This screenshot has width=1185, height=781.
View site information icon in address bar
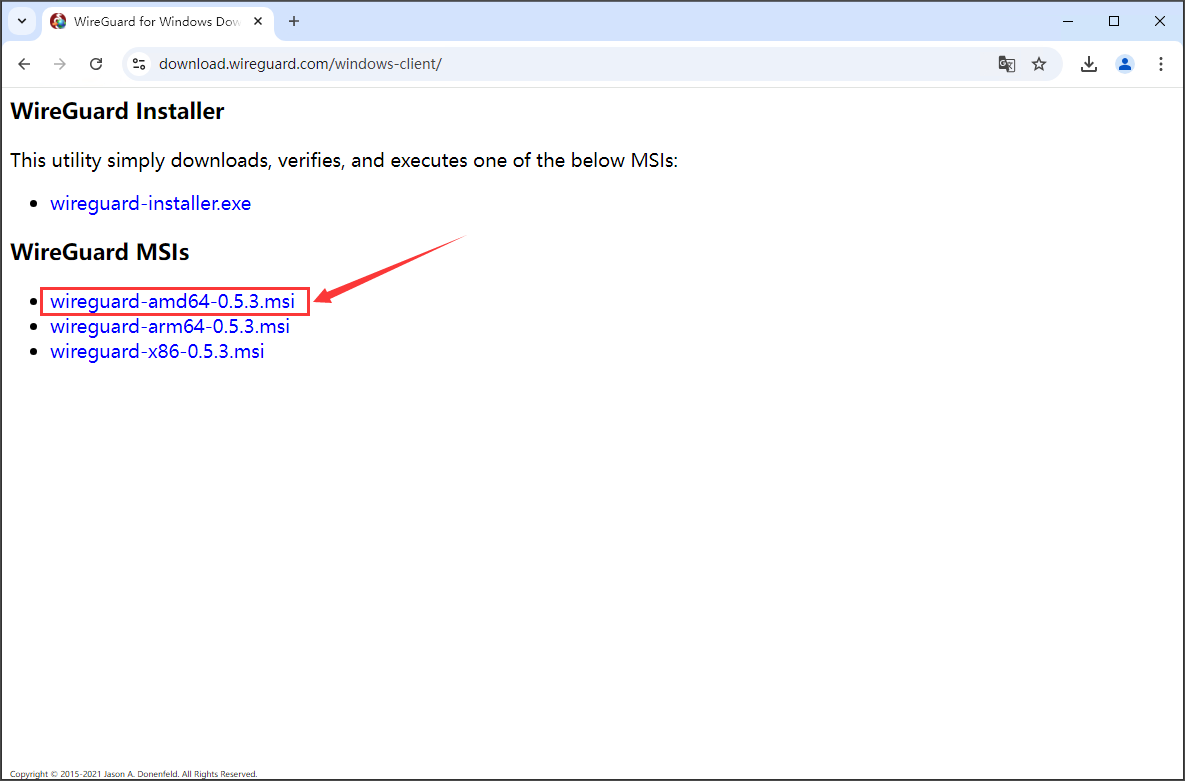139,64
